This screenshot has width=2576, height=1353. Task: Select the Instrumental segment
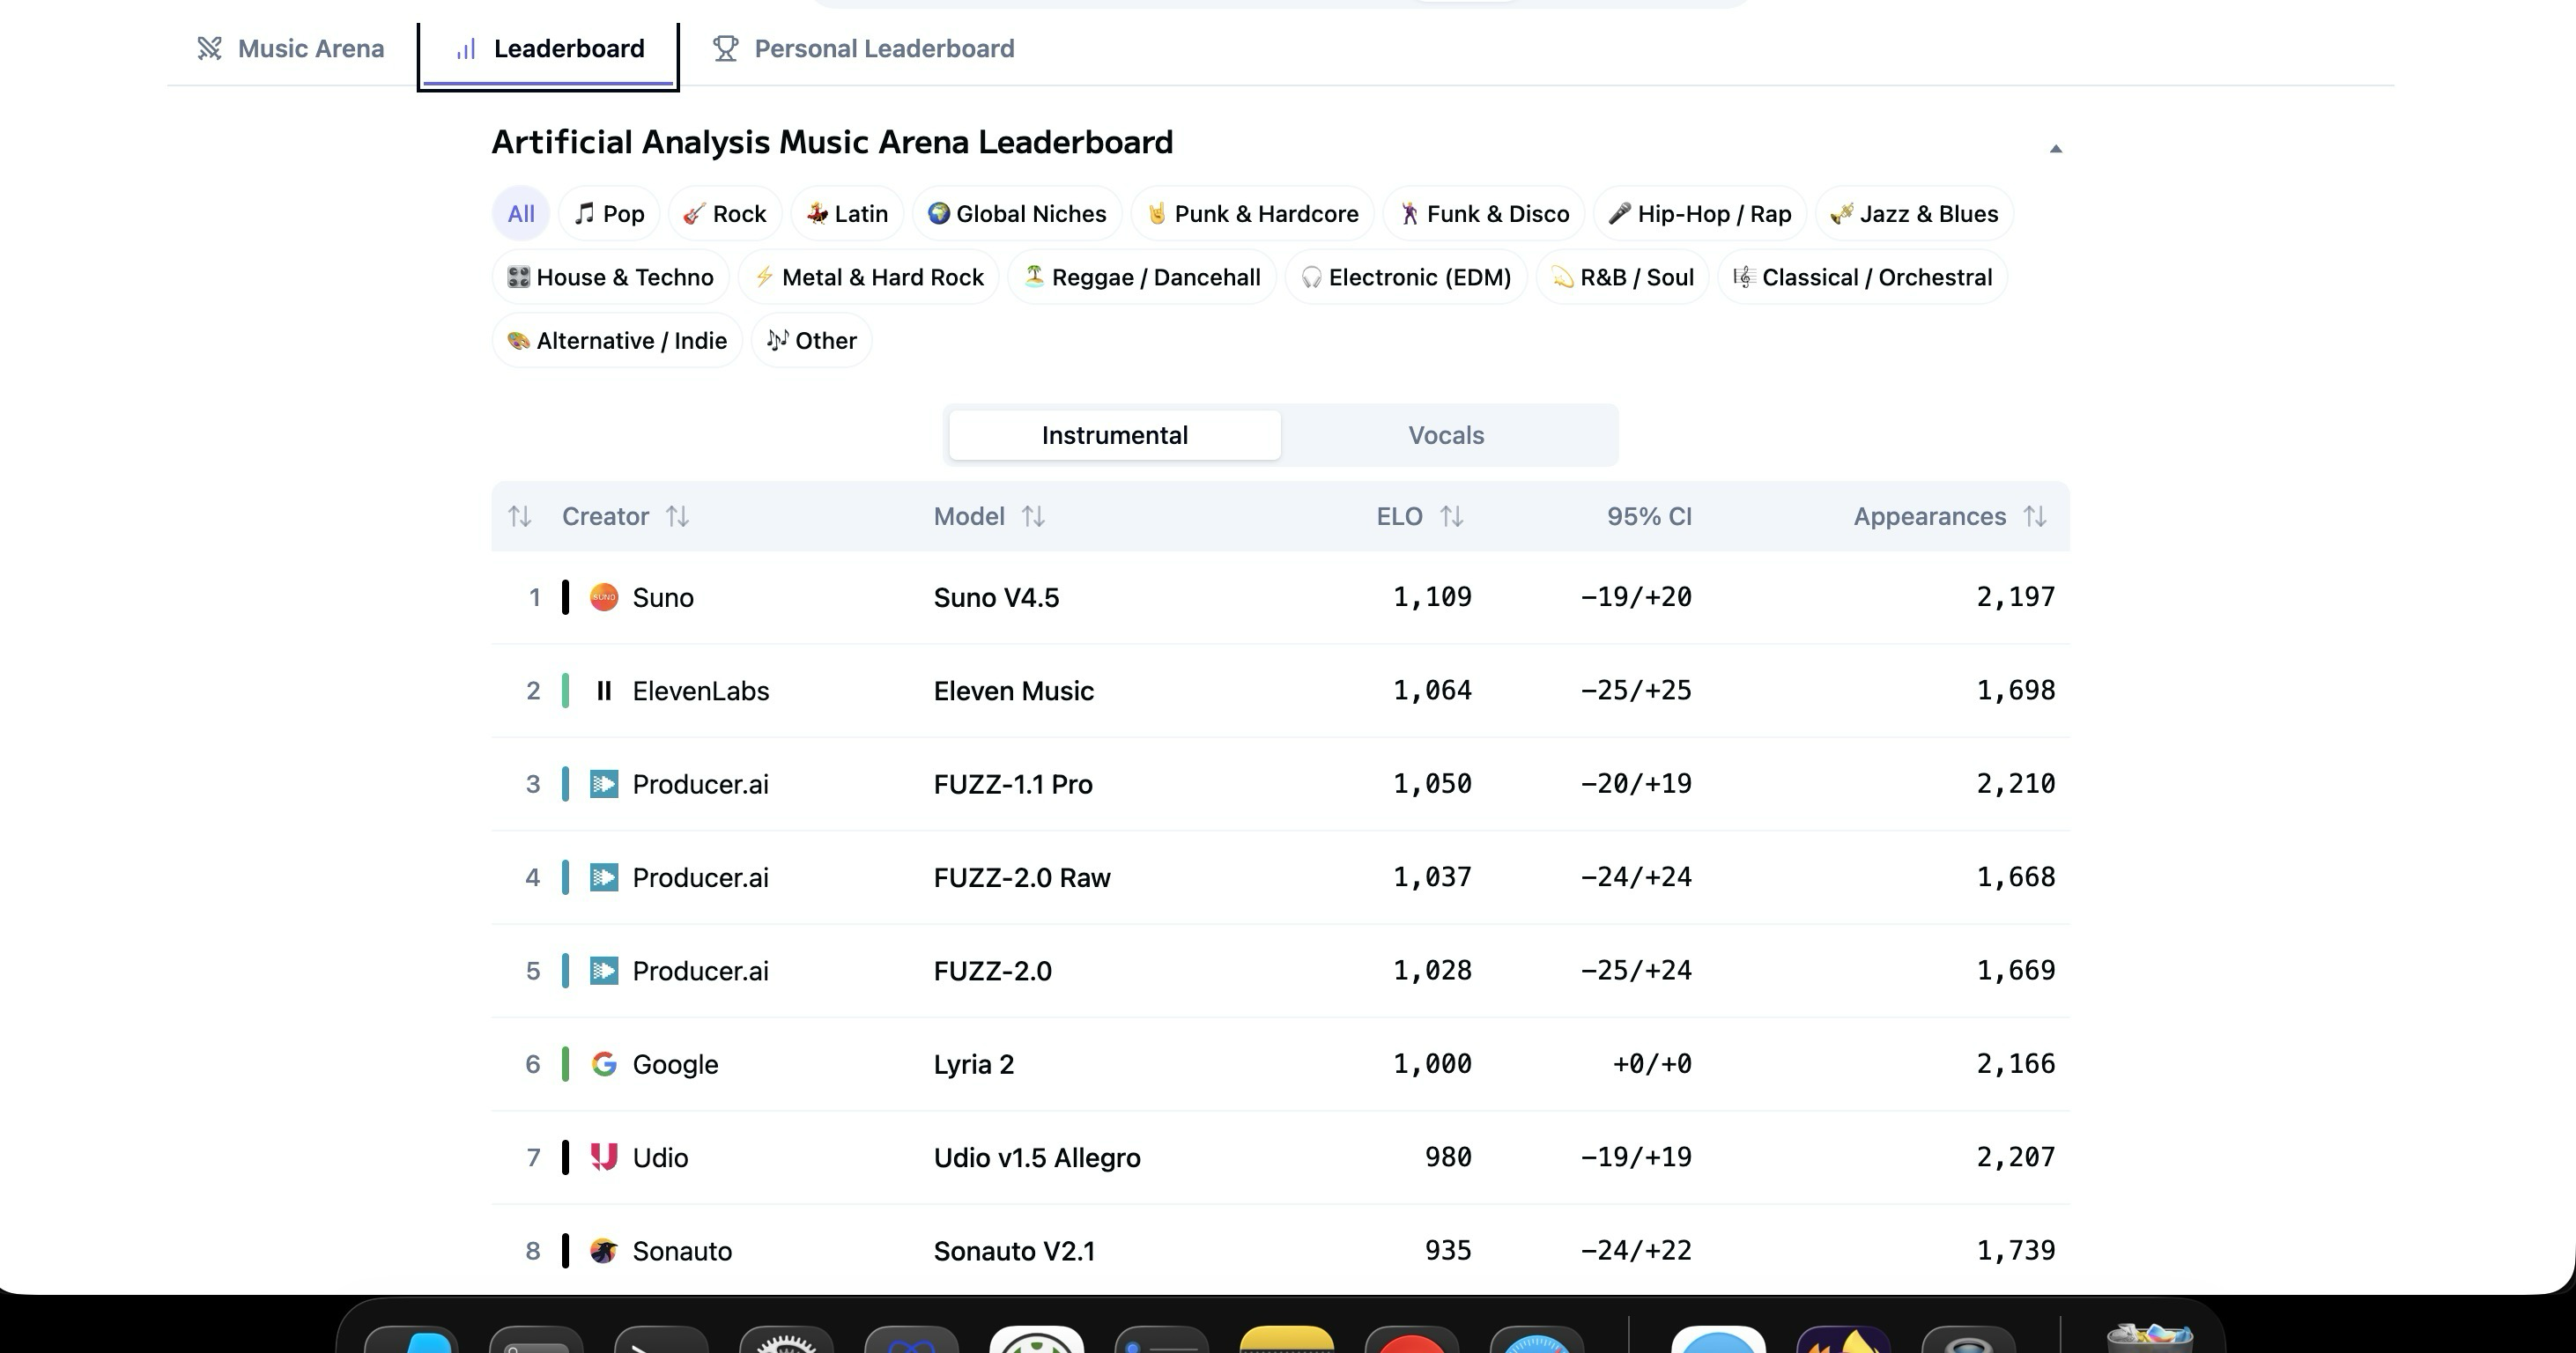coord(1114,435)
